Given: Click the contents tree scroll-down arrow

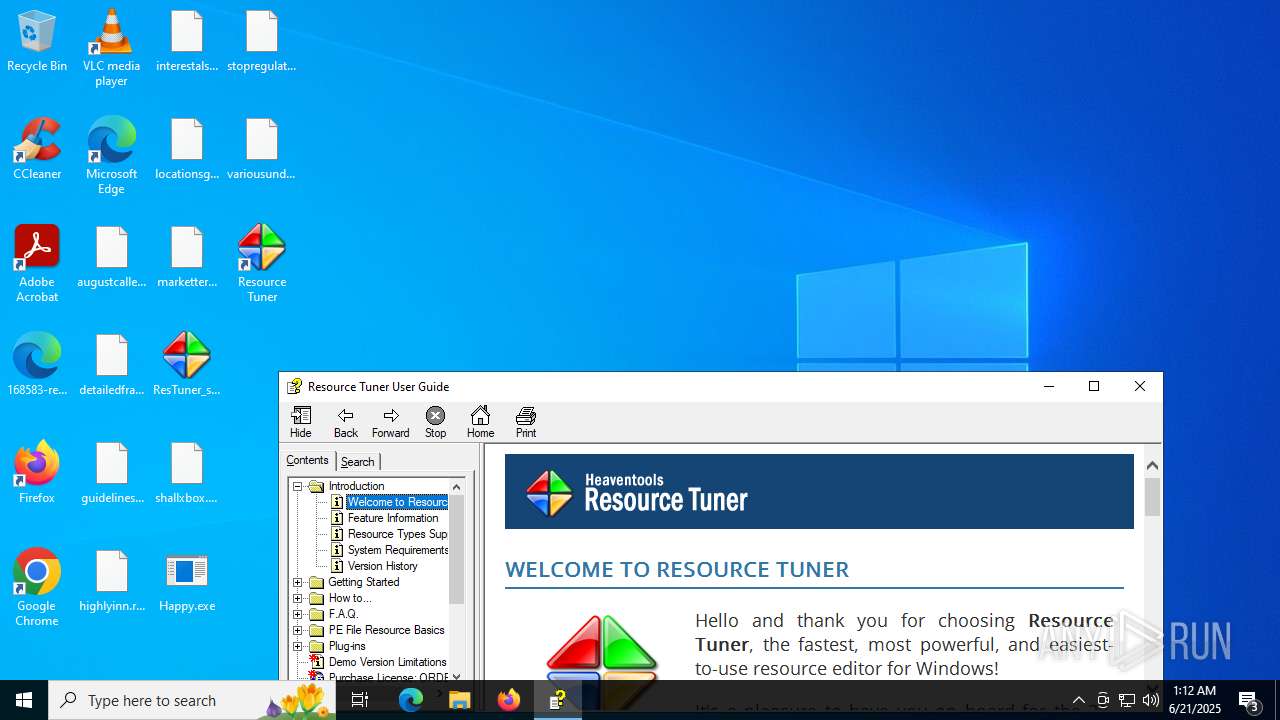Looking at the screenshot, I should 457,676.
